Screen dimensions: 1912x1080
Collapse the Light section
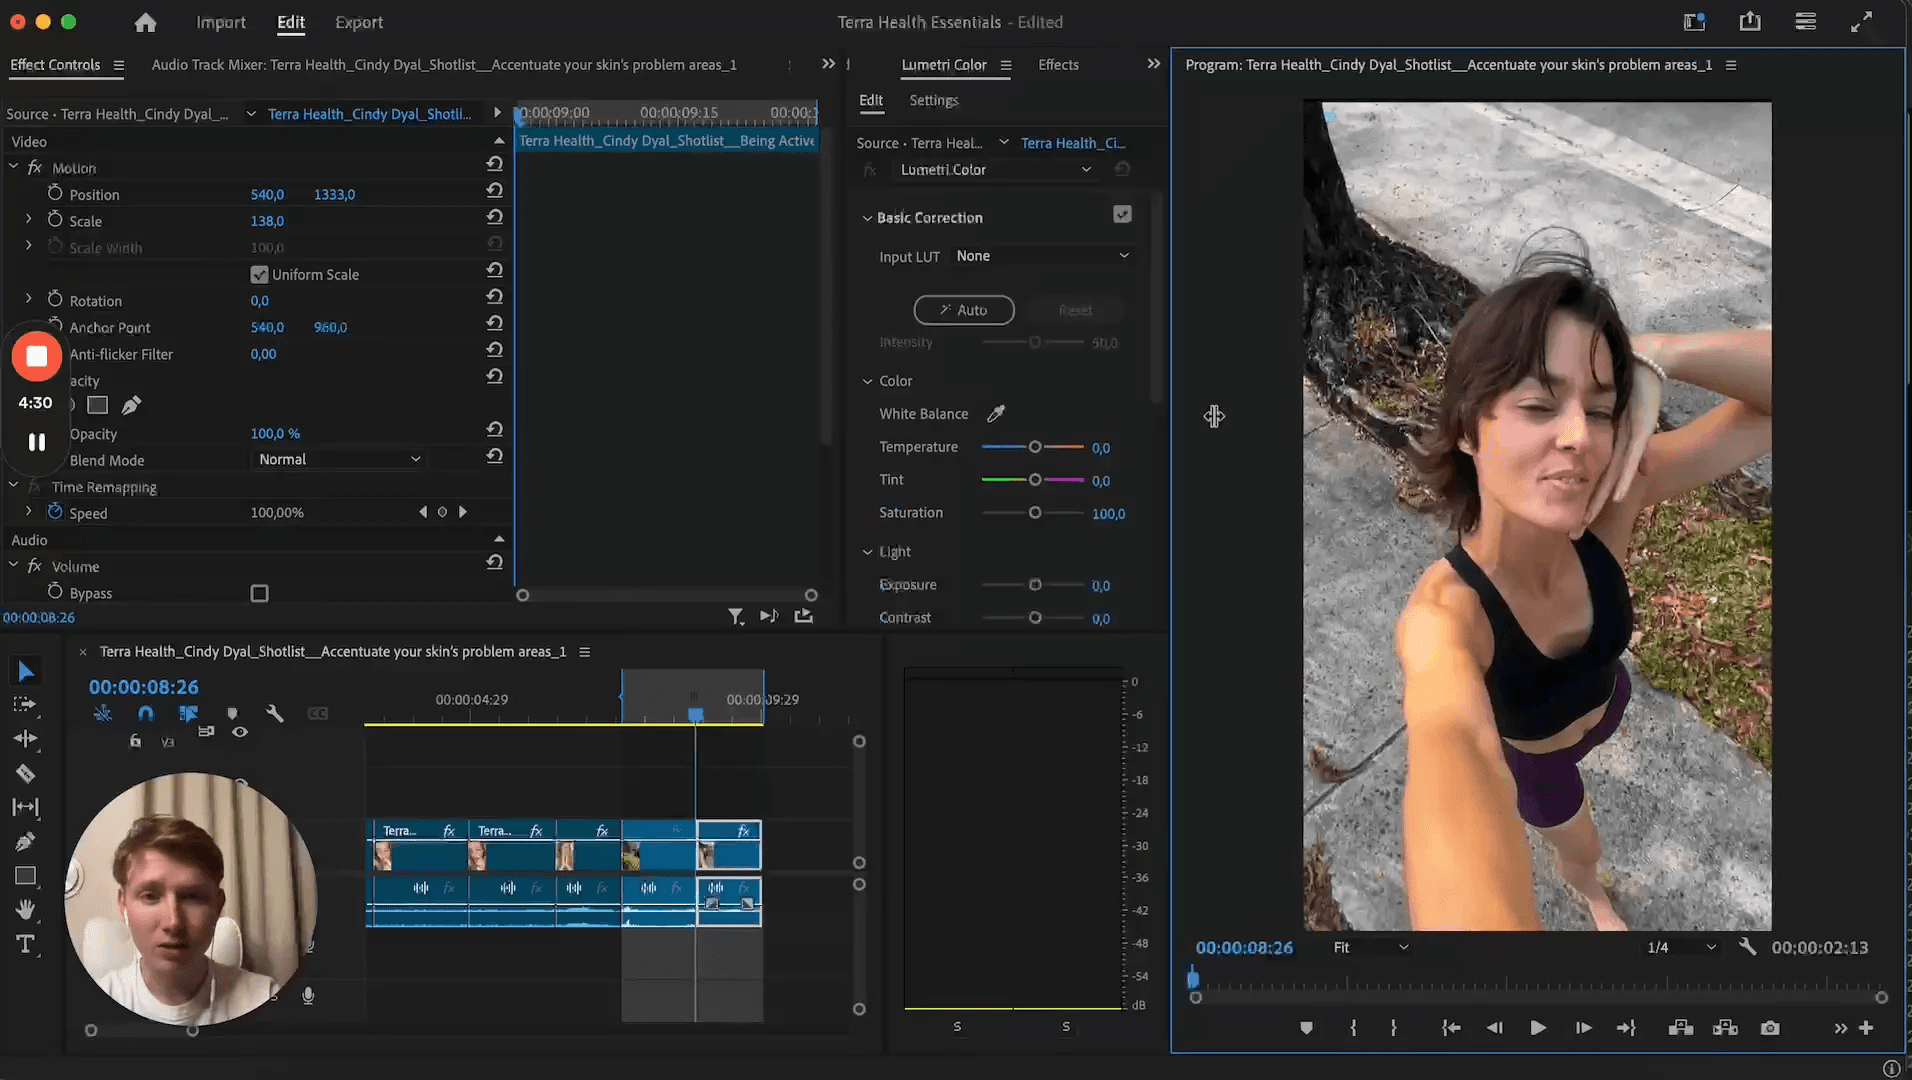(867, 552)
